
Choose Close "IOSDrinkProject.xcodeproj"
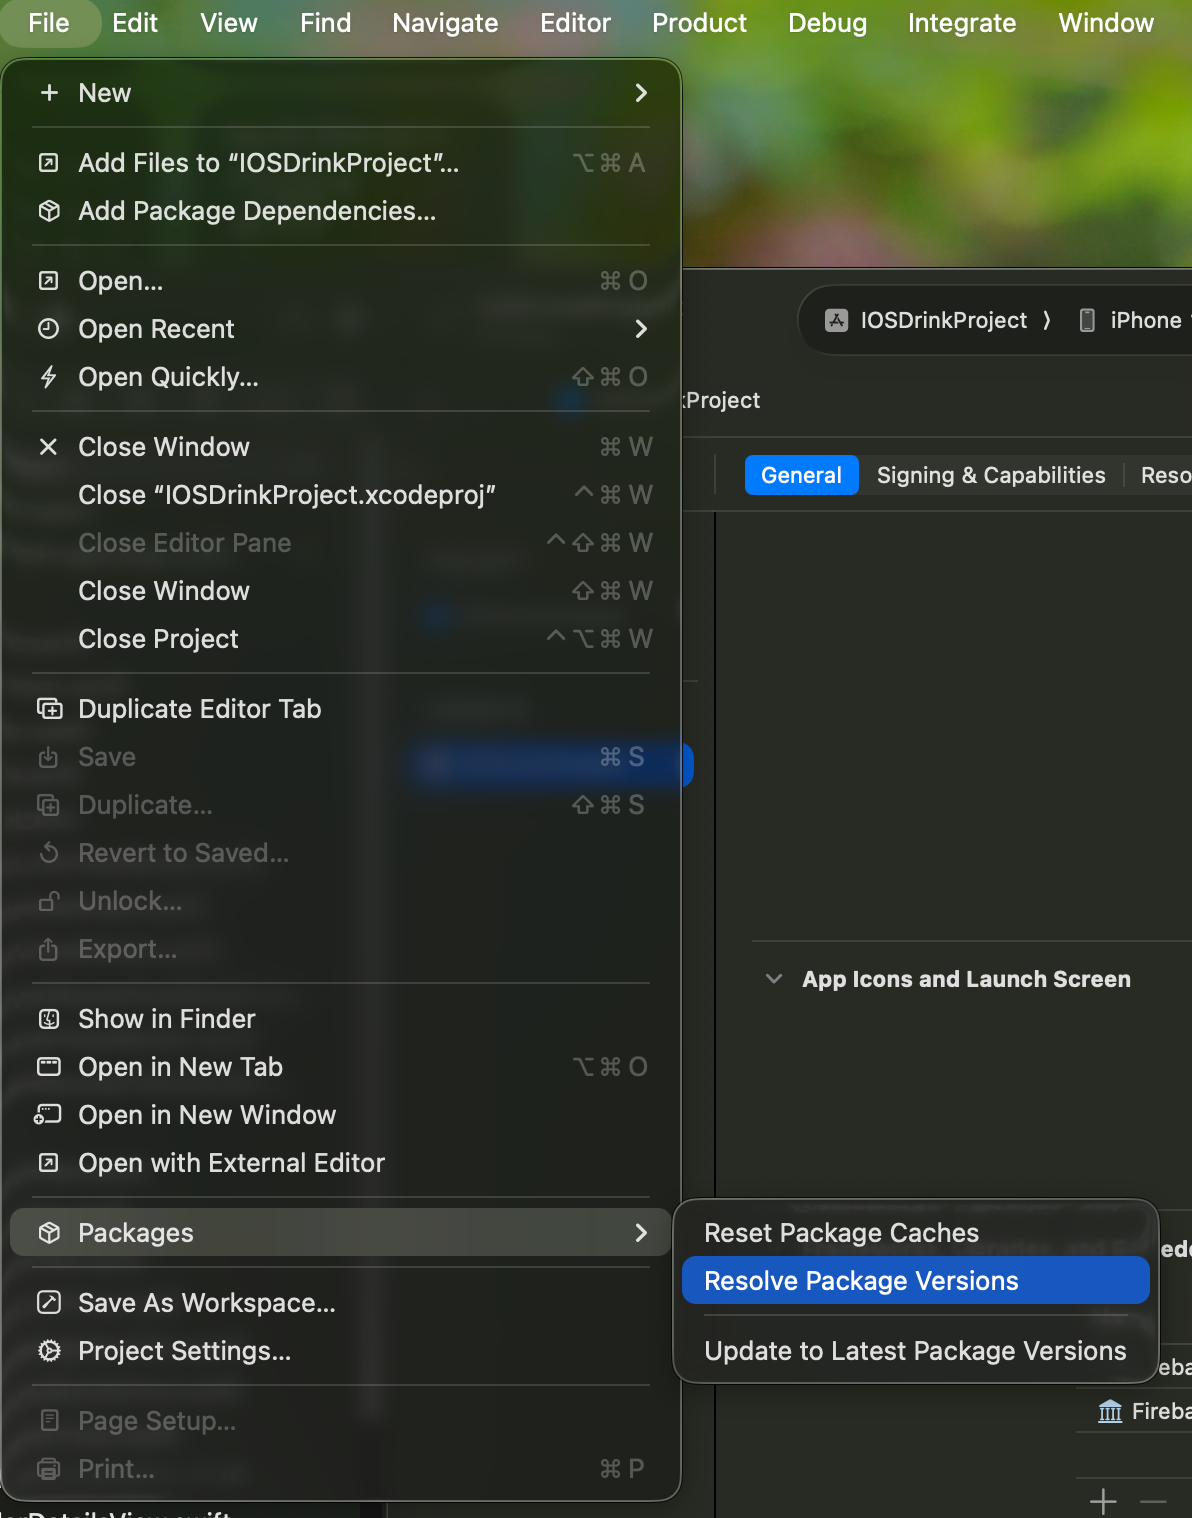(x=340, y=495)
